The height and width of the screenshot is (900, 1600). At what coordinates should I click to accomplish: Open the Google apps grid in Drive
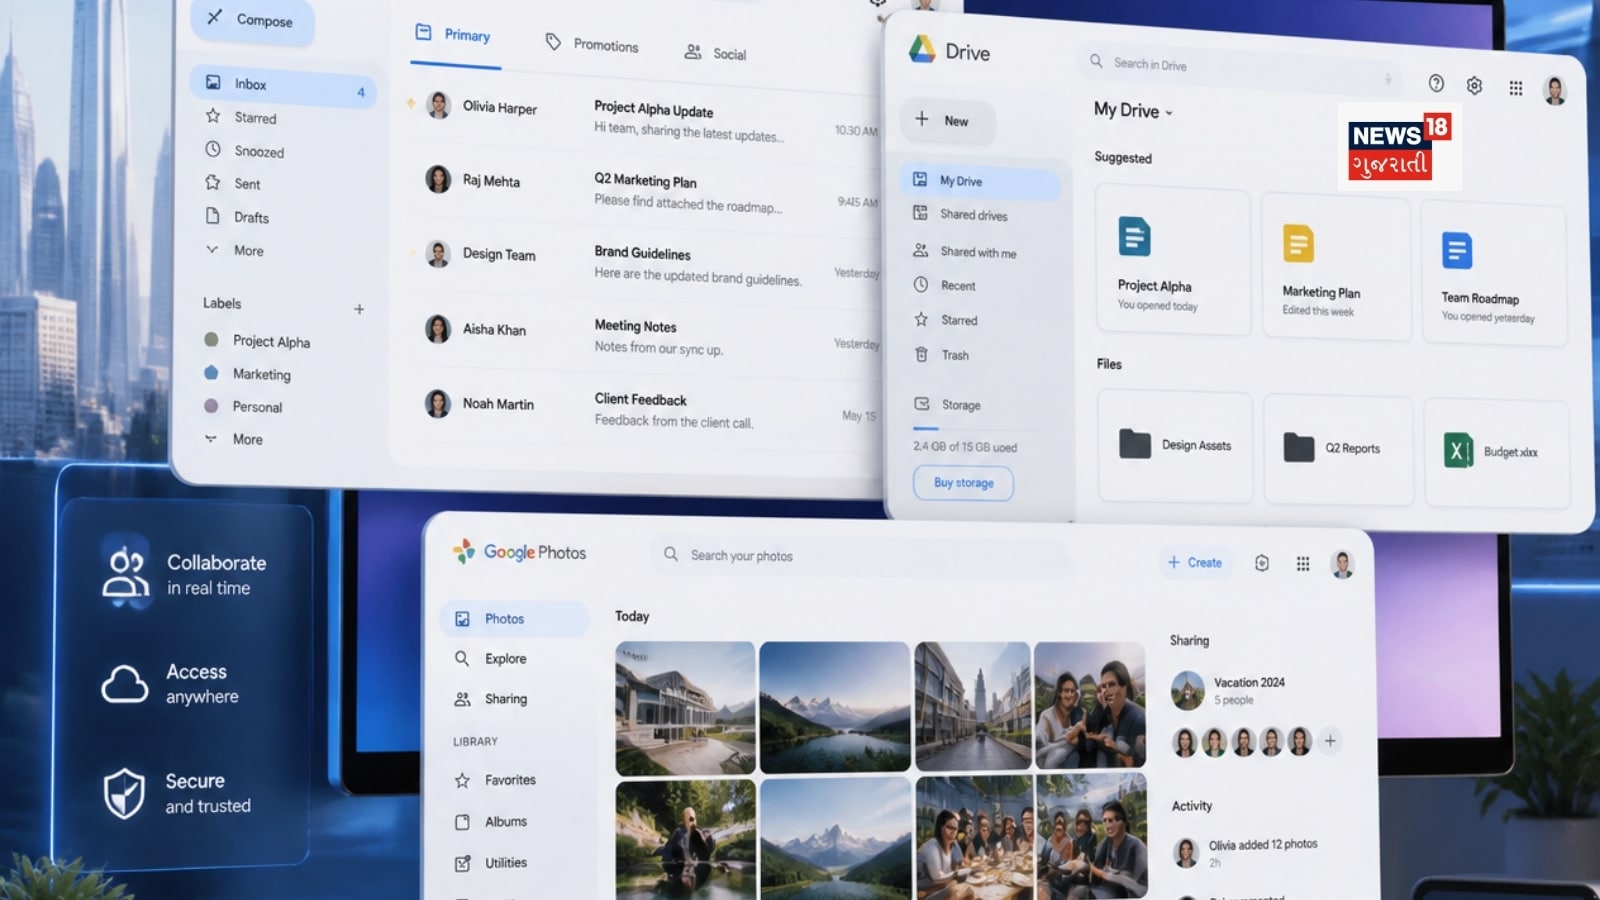tap(1516, 88)
